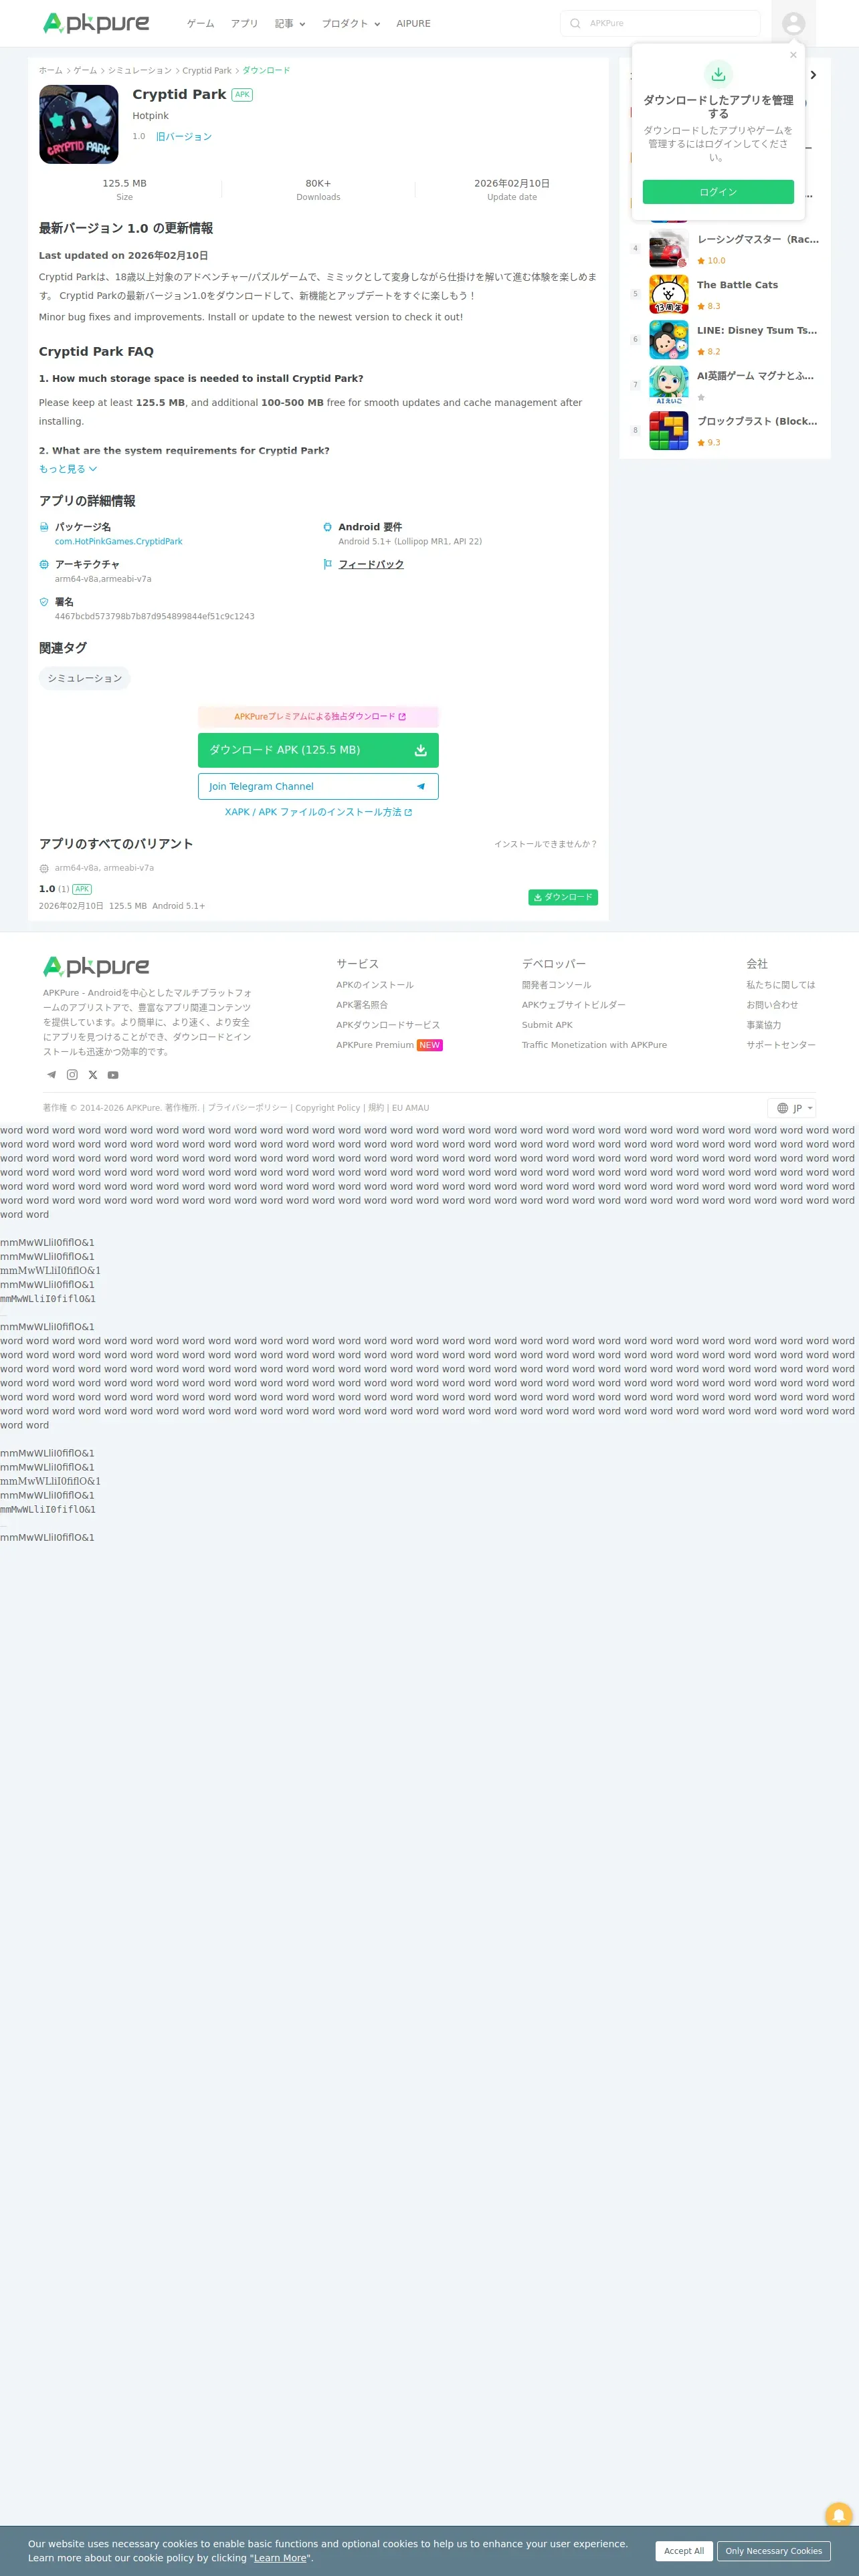The width and height of the screenshot is (859, 2576).
Task: Click the package name icon
Action: pyautogui.click(x=44, y=527)
